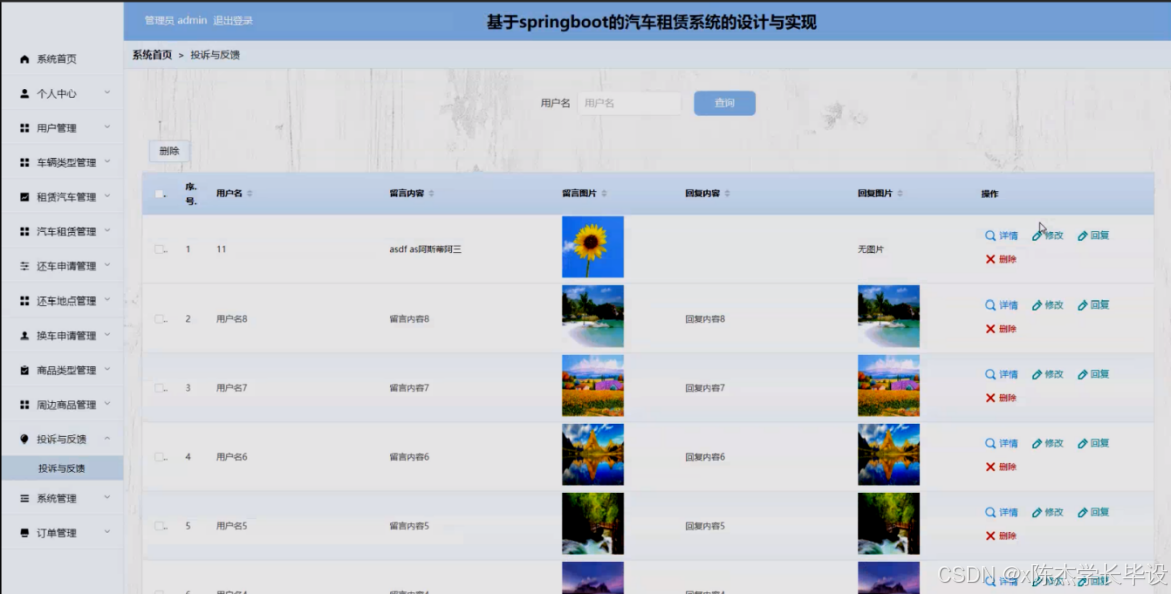Click the grid icon beside 还车地点管理
This screenshot has height=595, width=1172.
coord(25,300)
